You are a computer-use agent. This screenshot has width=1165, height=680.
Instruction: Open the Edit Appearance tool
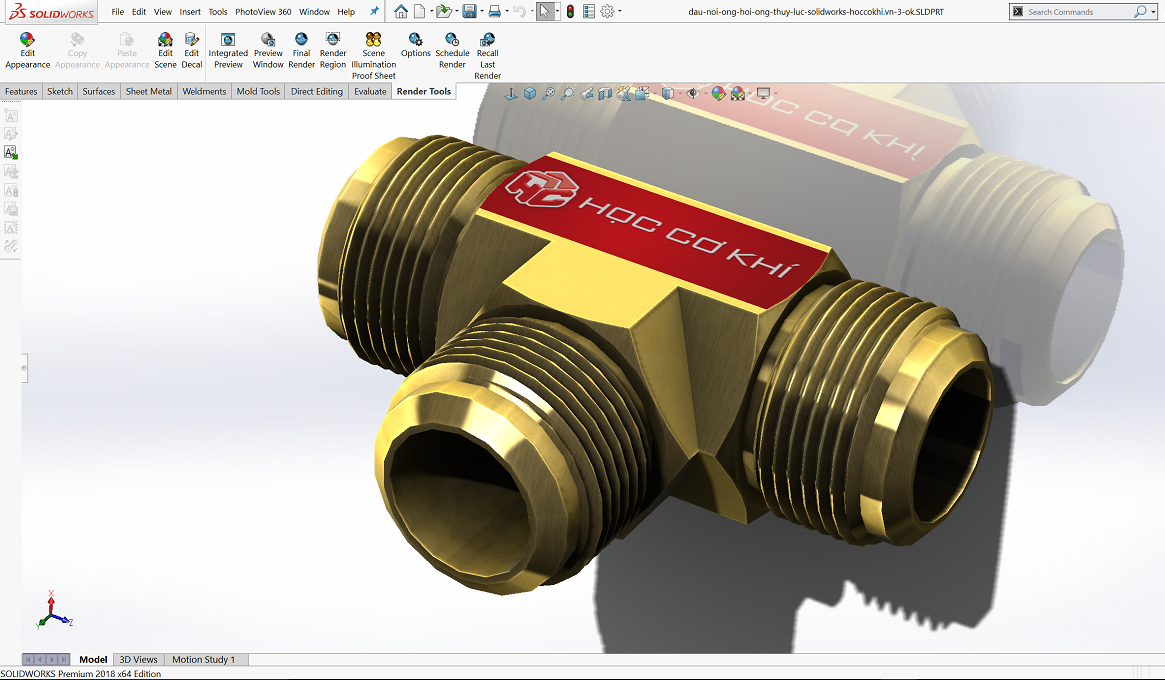pyautogui.click(x=27, y=51)
